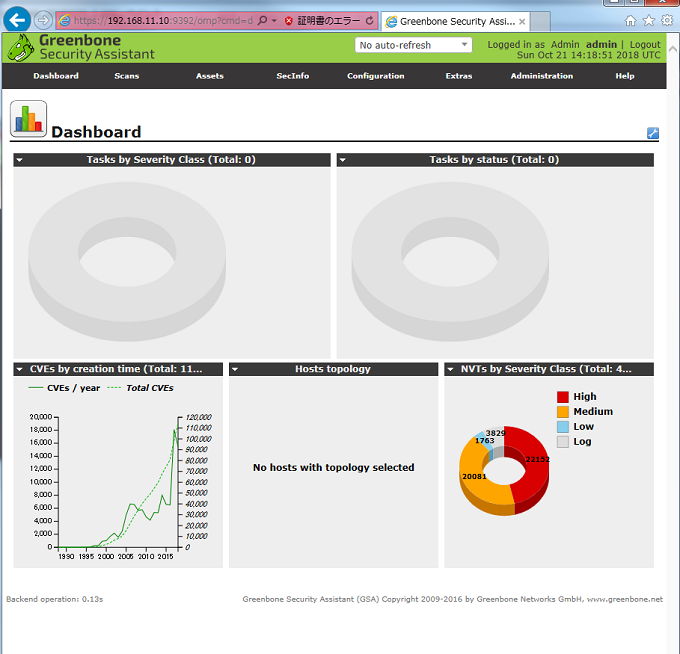Click the page scrollbar up arrow
680x654 pixels.
(x=673, y=49)
